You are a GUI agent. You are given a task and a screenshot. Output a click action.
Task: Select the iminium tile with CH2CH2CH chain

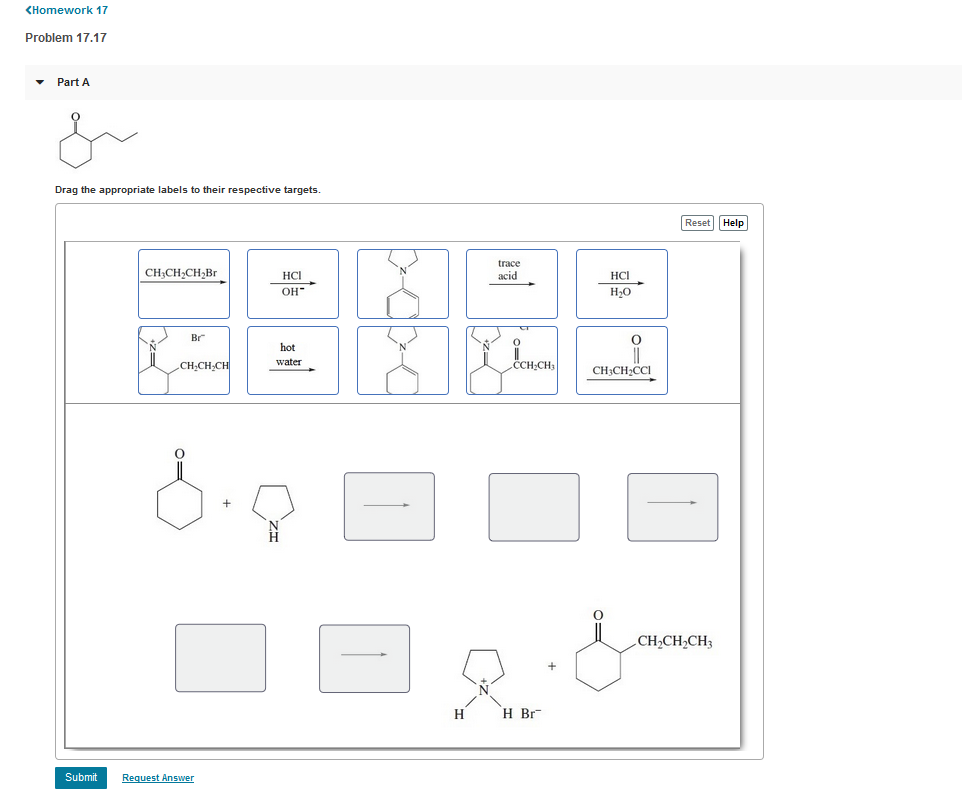183,360
